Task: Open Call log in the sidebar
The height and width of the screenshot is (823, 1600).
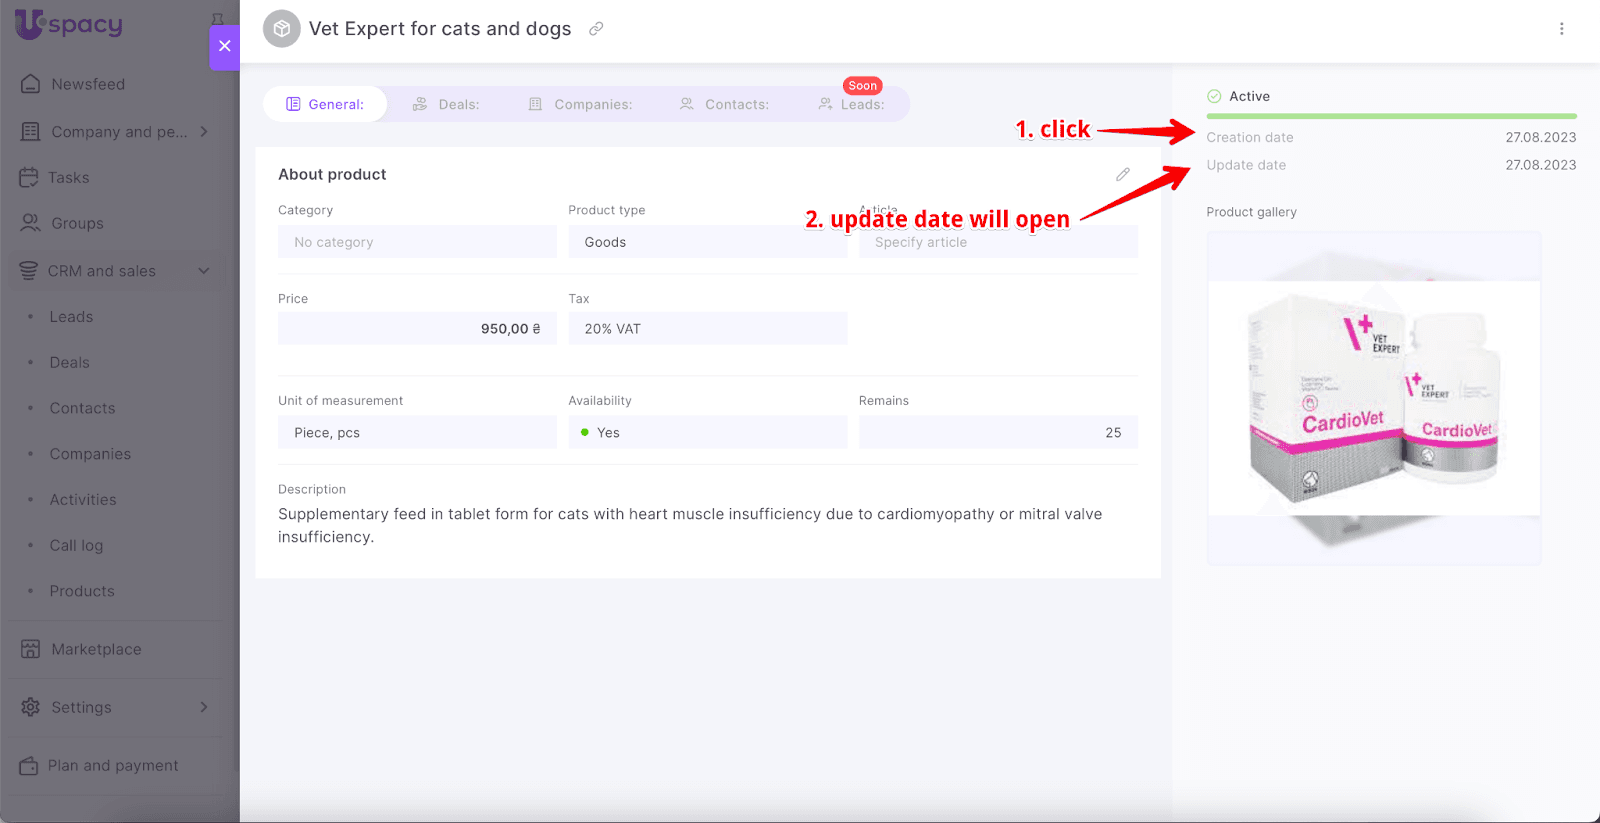Action: [x=76, y=545]
